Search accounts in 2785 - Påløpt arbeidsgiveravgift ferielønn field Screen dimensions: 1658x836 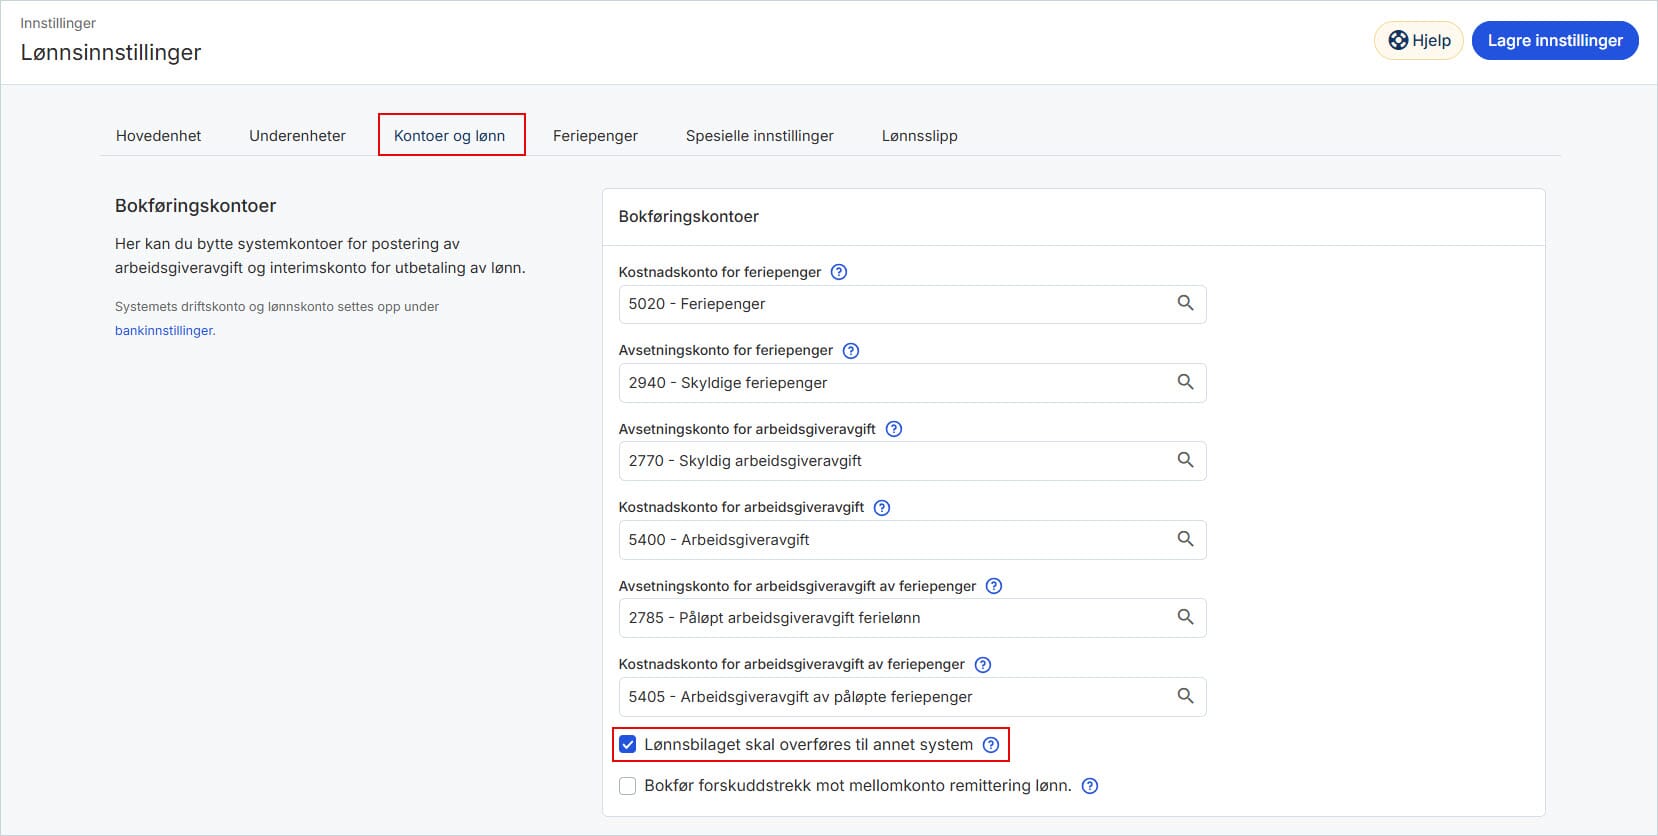click(x=1185, y=617)
